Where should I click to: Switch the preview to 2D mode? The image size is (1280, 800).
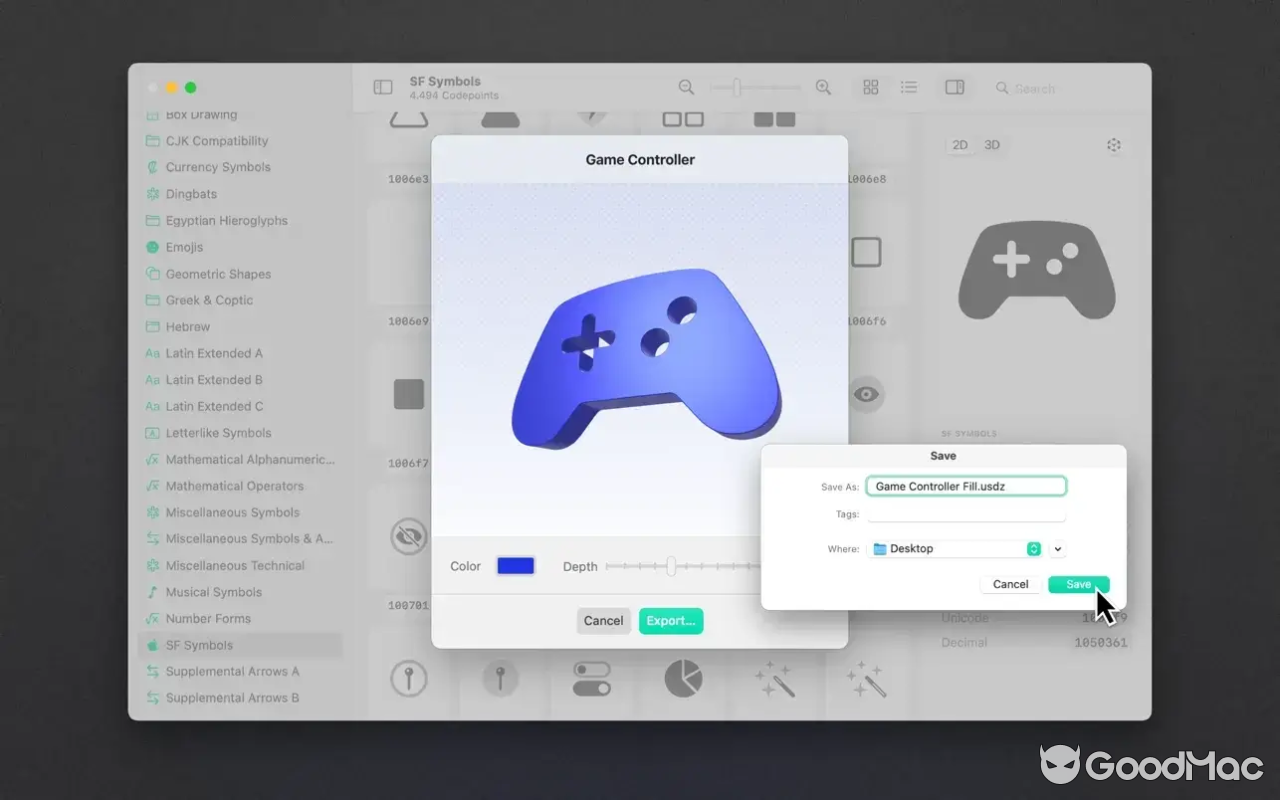click(959, 145)
